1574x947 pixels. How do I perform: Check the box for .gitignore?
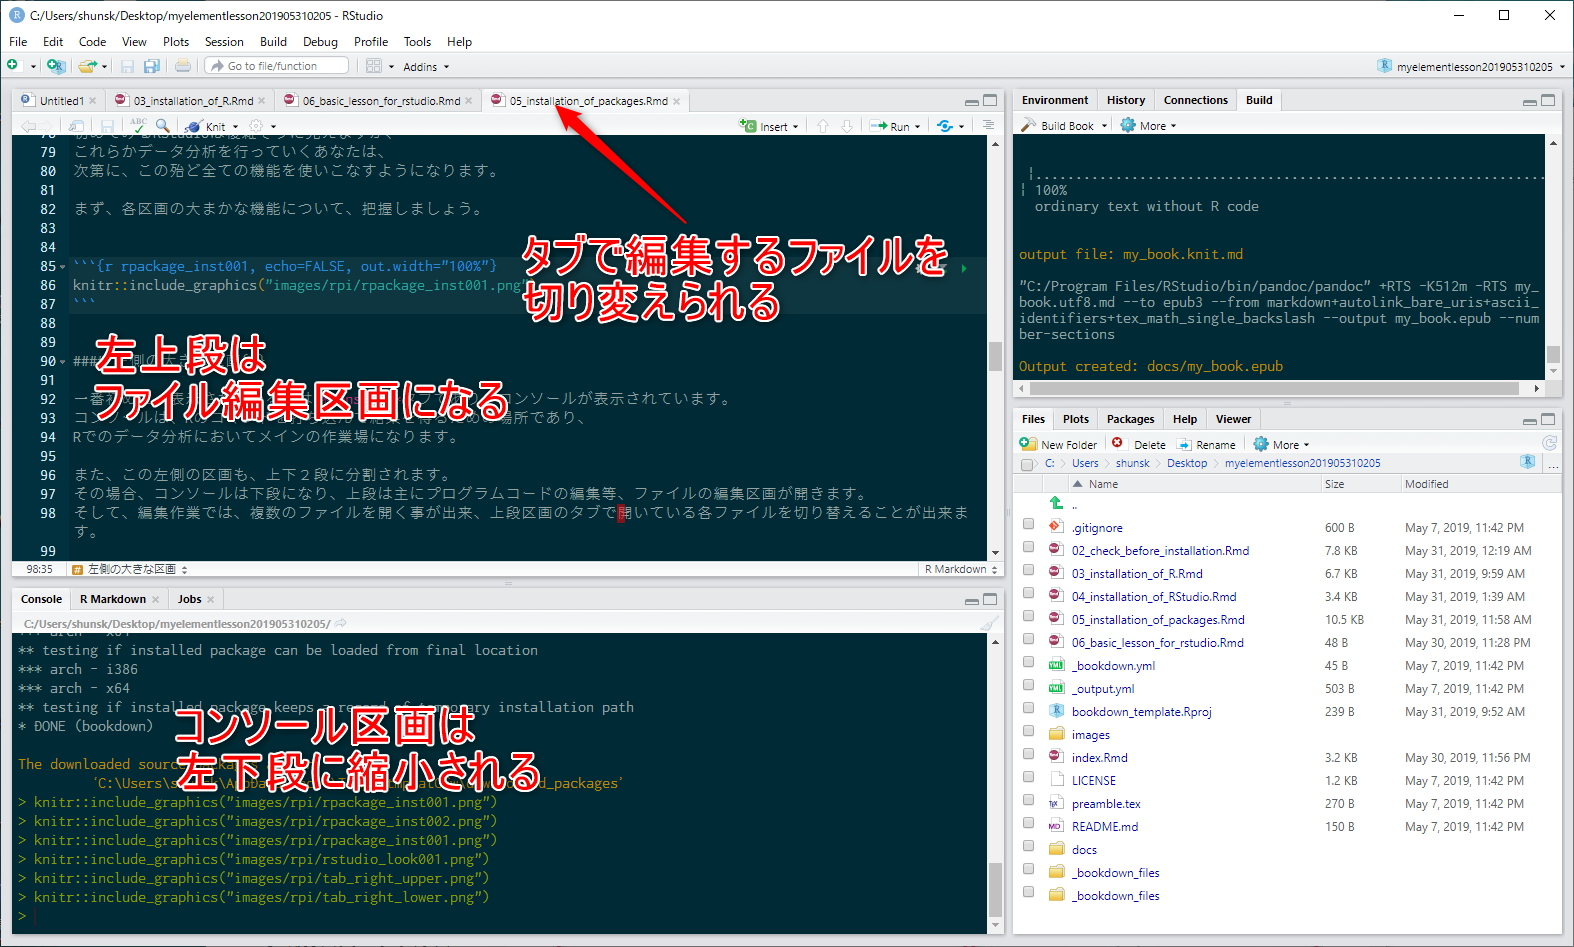[x=1028, y=524]
